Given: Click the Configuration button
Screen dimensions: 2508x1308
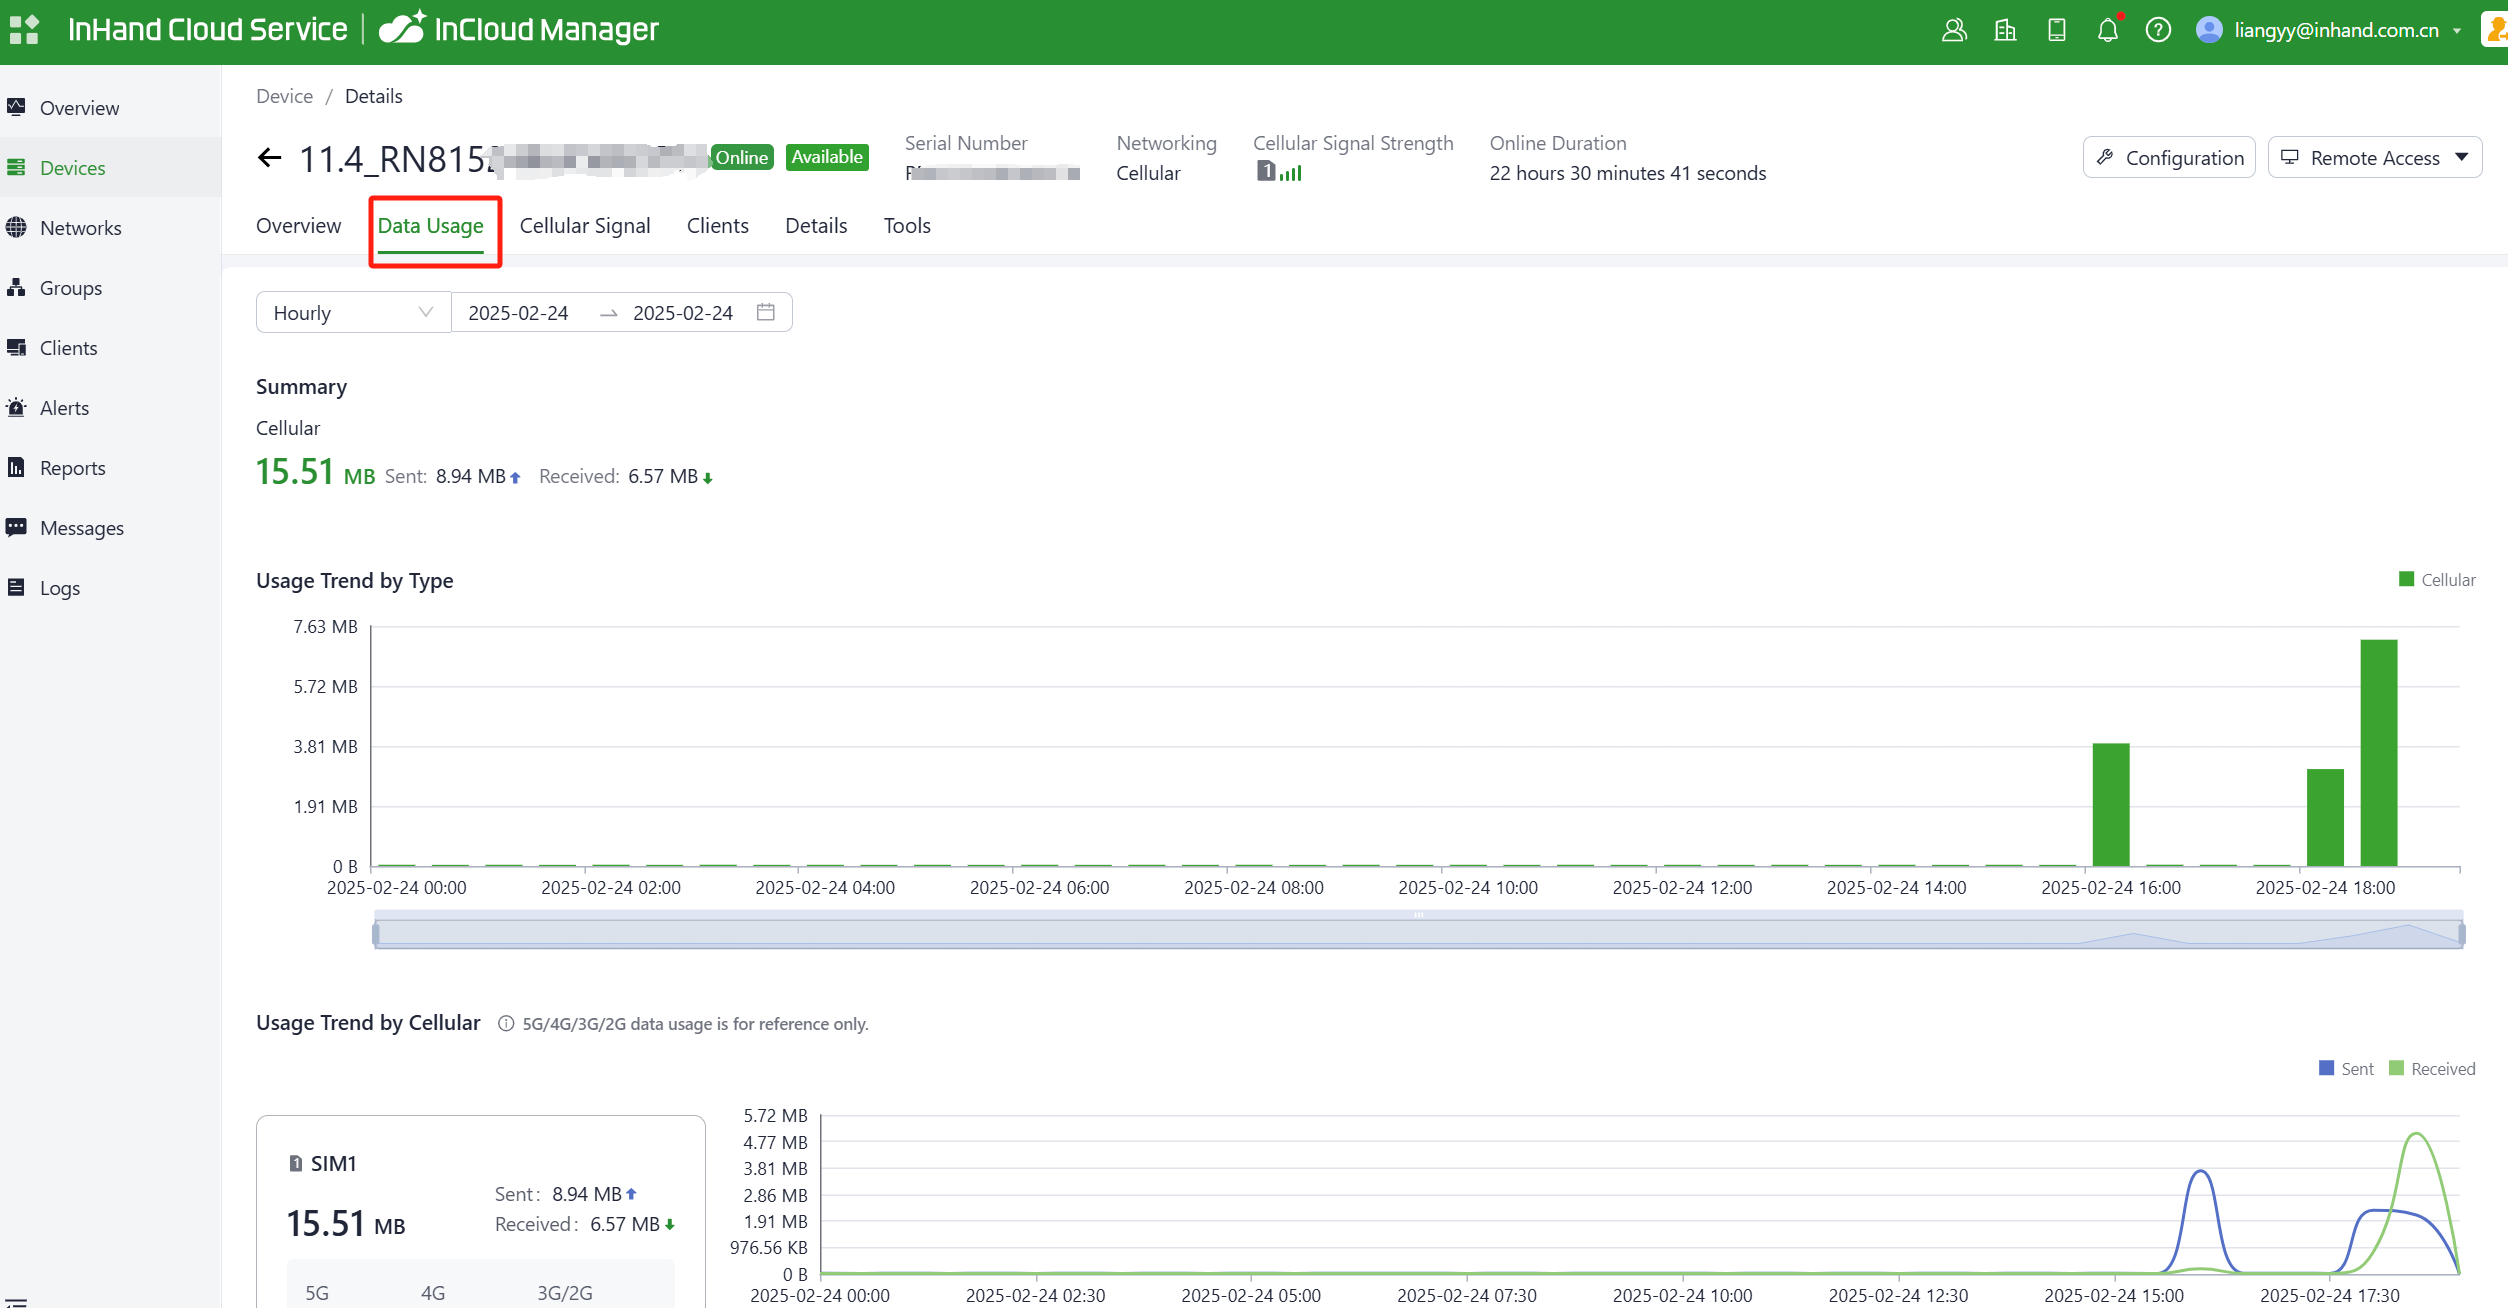Looking at the screenshot, I should (2169, 158).
